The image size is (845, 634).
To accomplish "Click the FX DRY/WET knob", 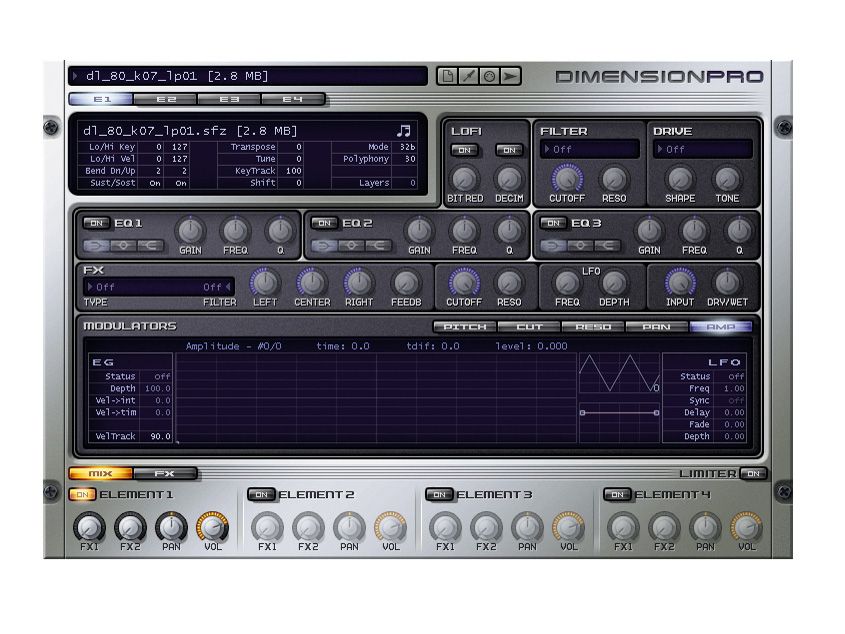I will coord(727,282).
